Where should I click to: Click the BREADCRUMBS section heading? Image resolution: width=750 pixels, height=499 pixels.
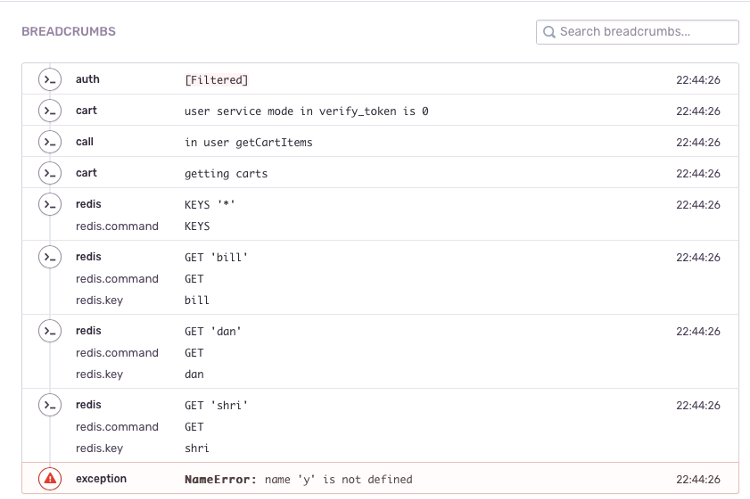tap(68, 32)
